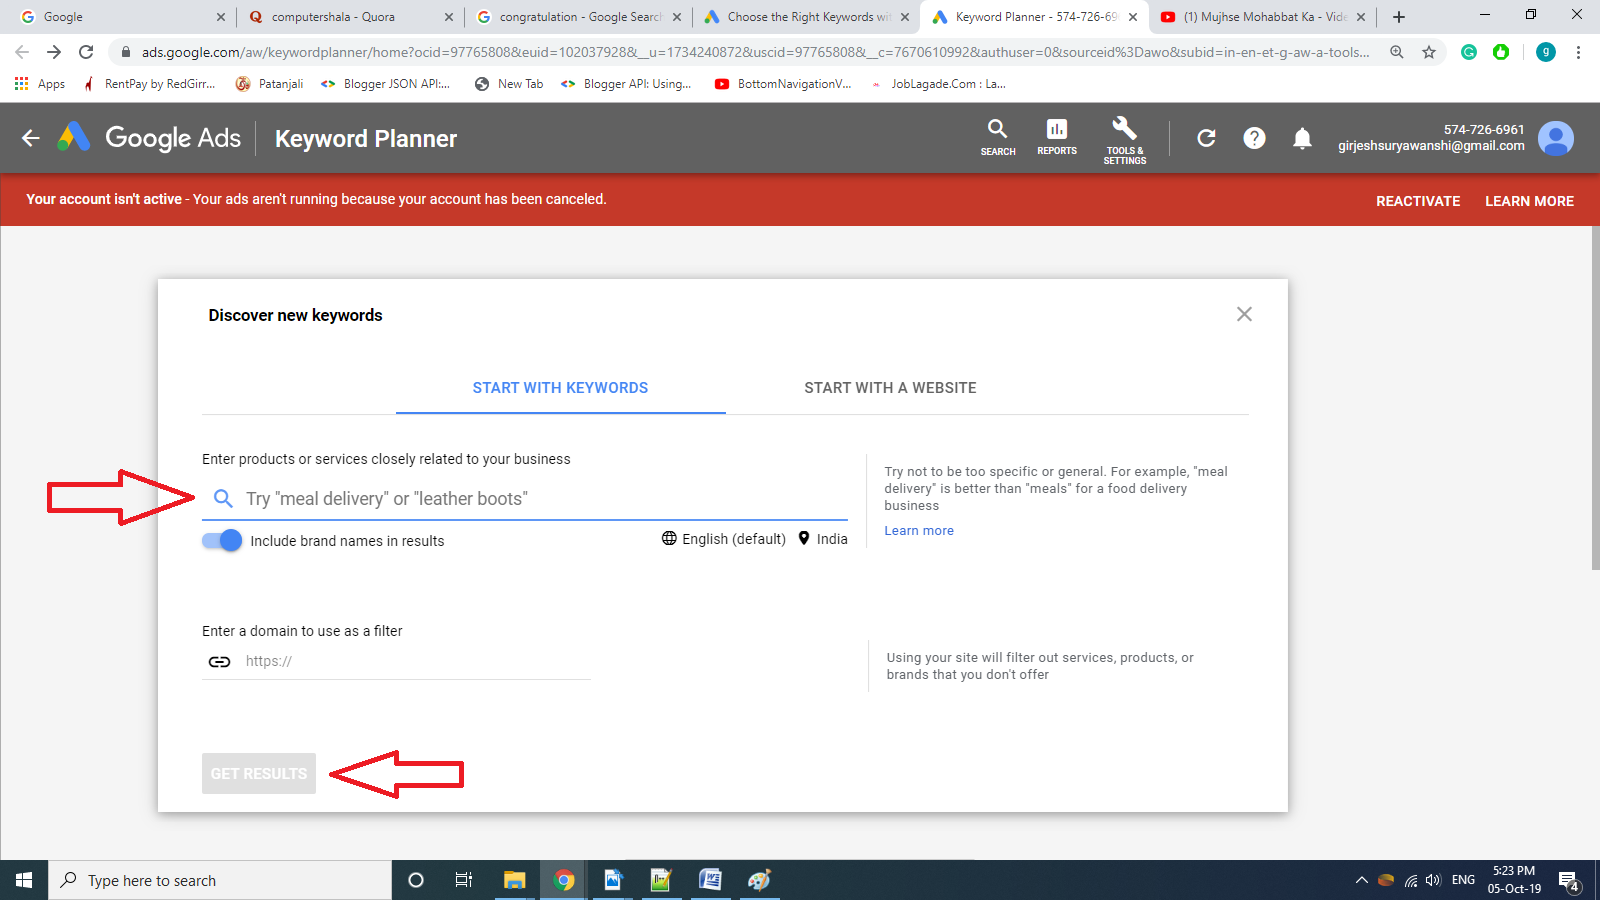
Task: Open Blogger JSON API bookmark
Action: click(x=385, y=84)
